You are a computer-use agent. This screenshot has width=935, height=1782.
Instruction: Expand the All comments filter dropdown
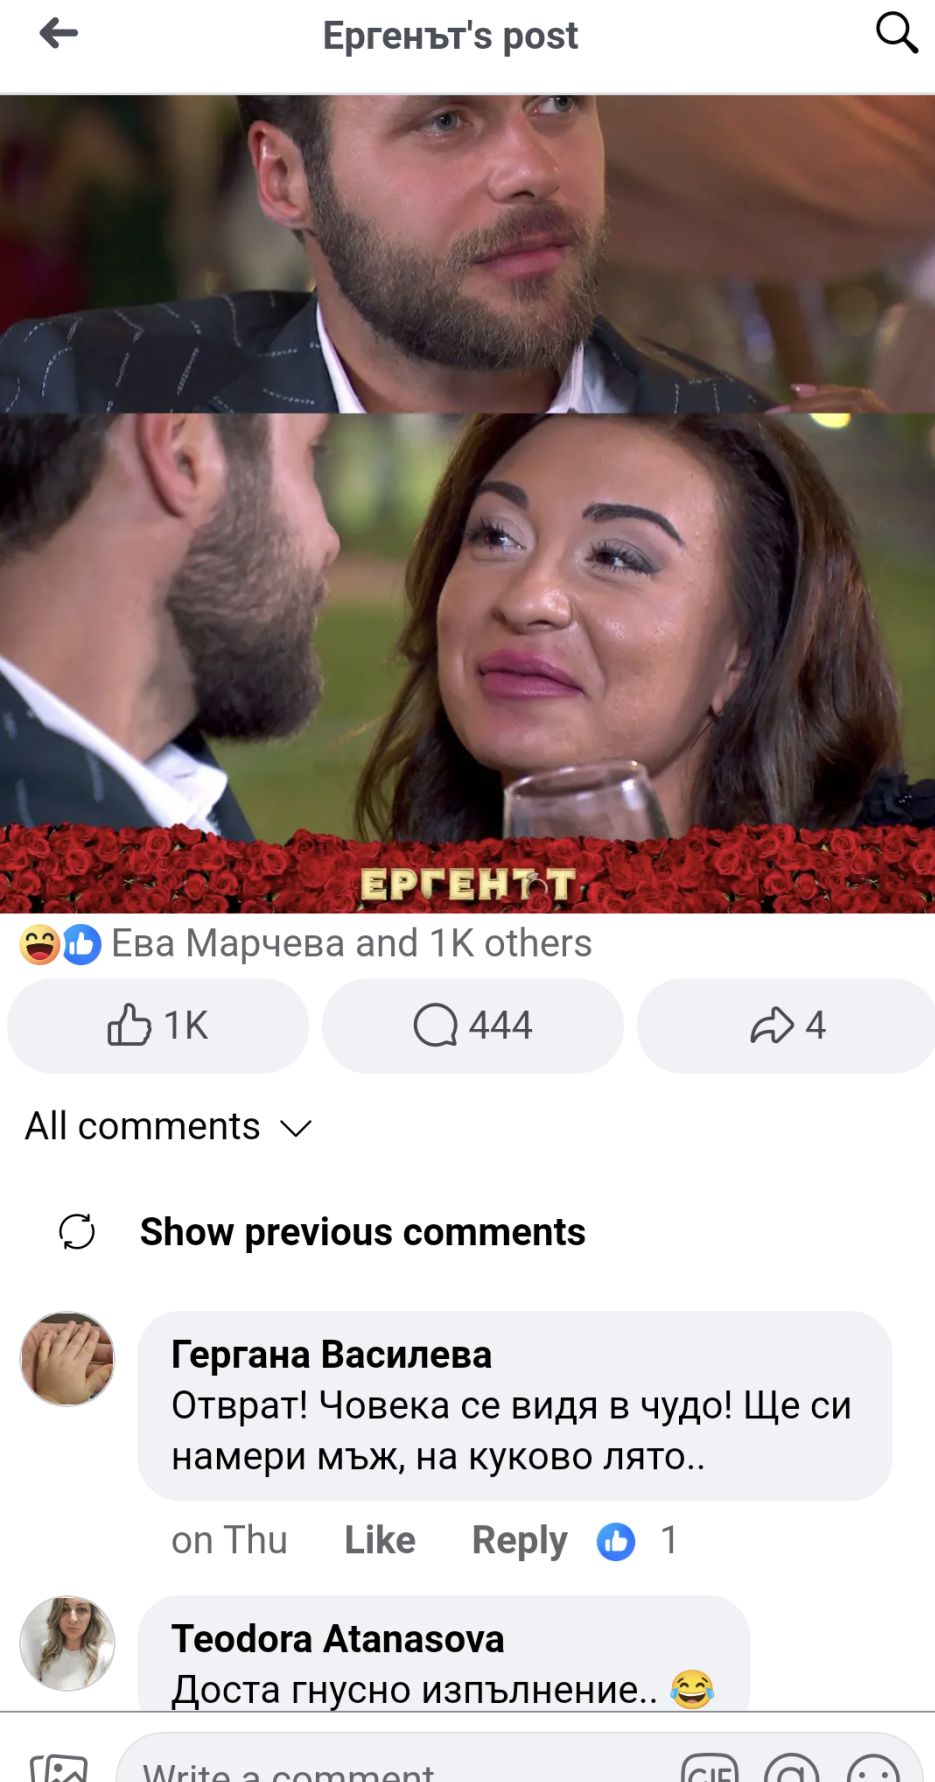169,1127
